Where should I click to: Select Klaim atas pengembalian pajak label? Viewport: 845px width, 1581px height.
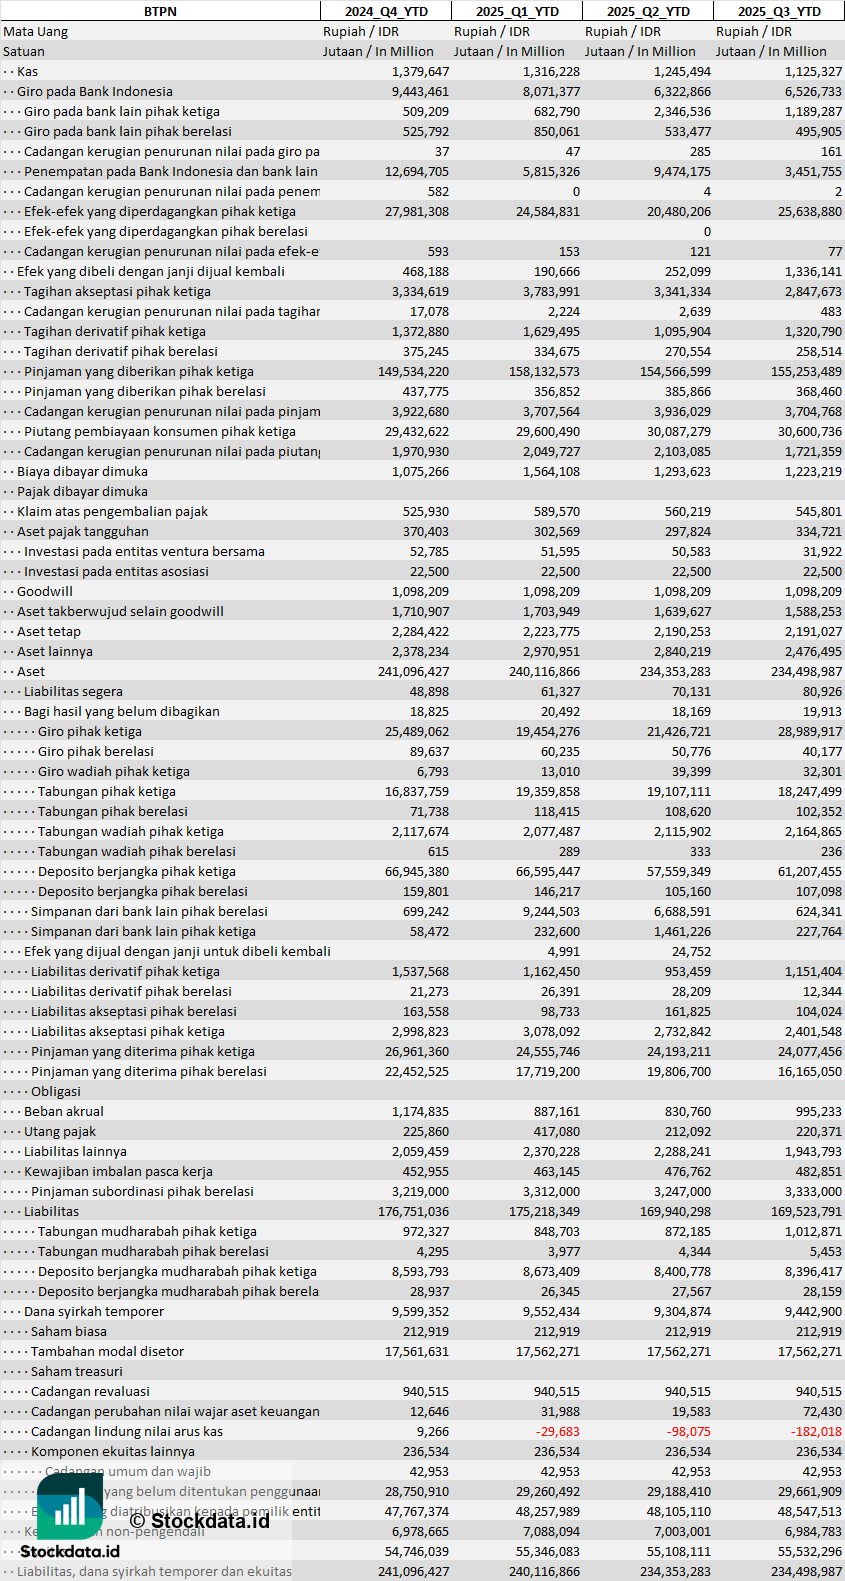(x=112, y=511)
